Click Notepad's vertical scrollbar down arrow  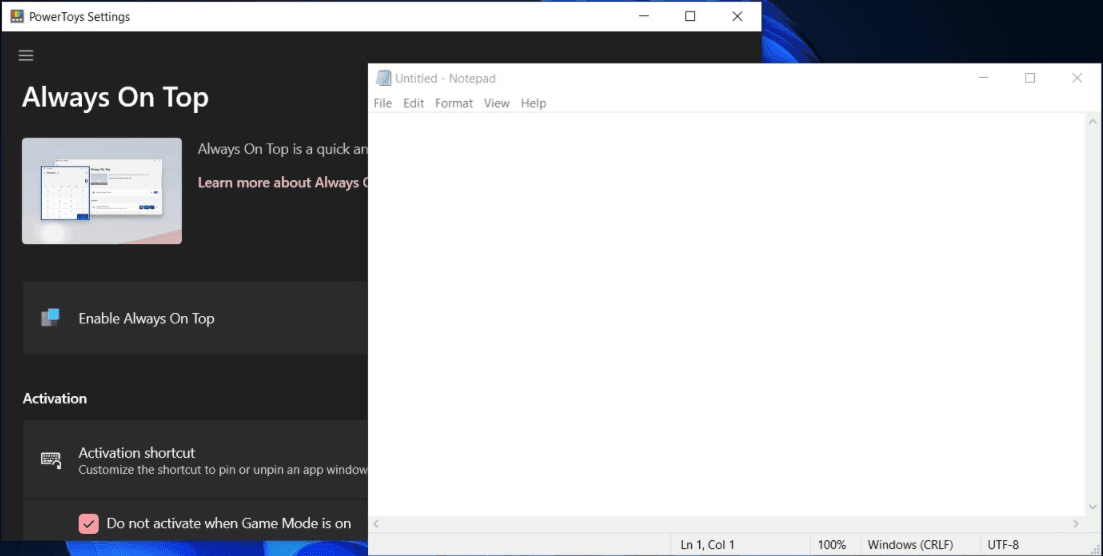[x=1093, y=507]
